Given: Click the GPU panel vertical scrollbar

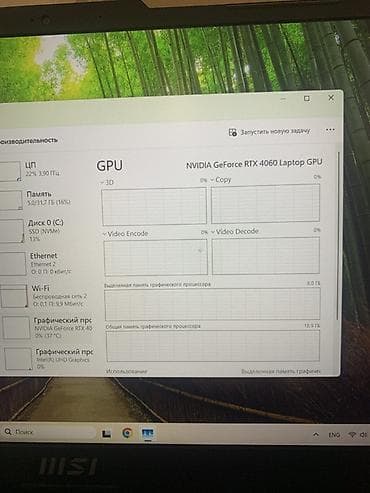Looking at the screenshot, I should [x=338, y=235].
